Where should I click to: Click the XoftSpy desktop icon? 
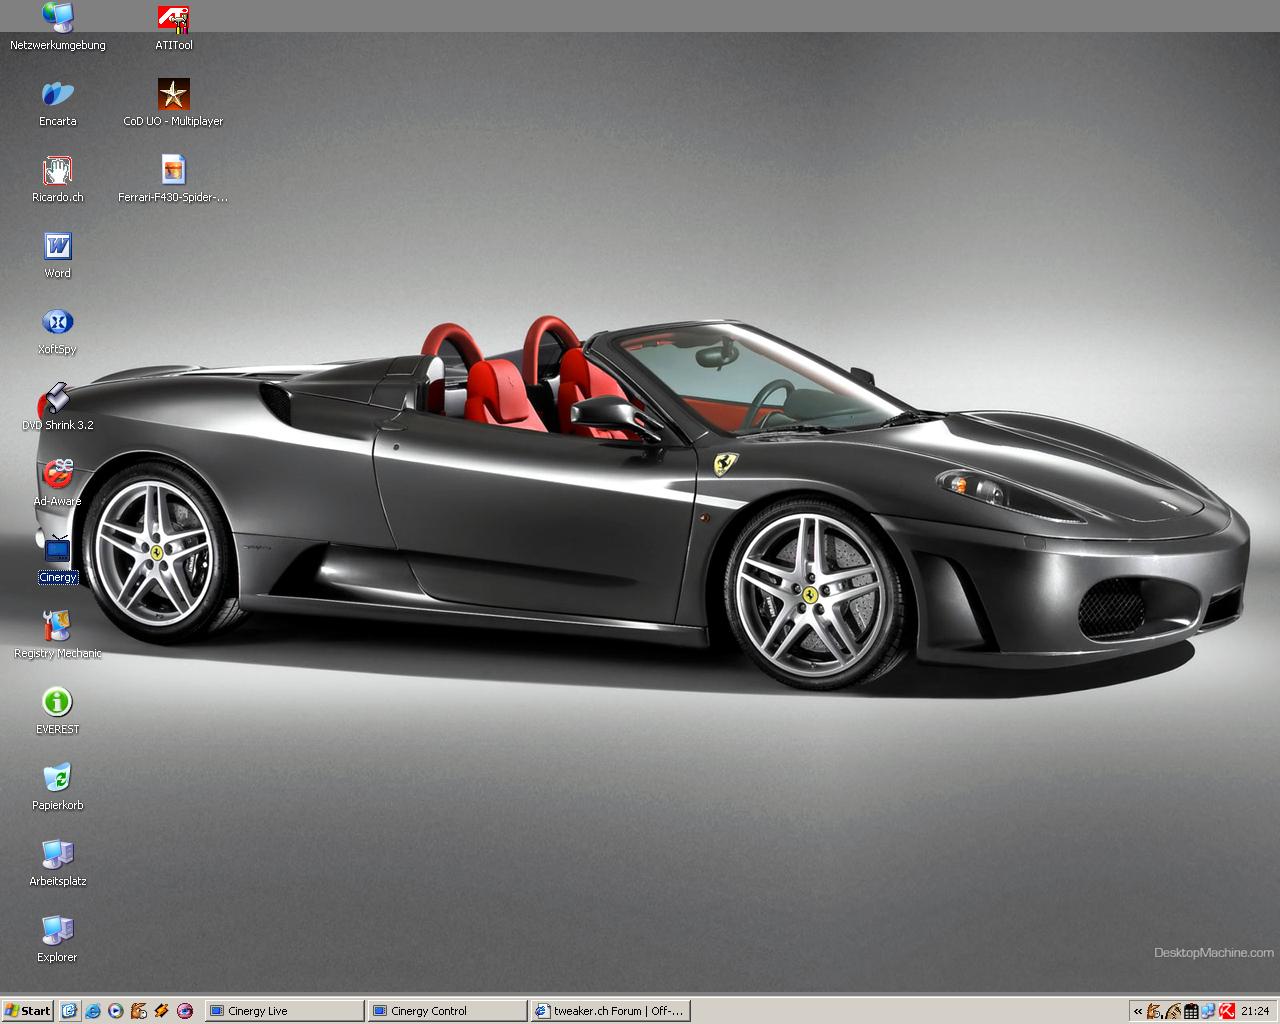(57, 324)
